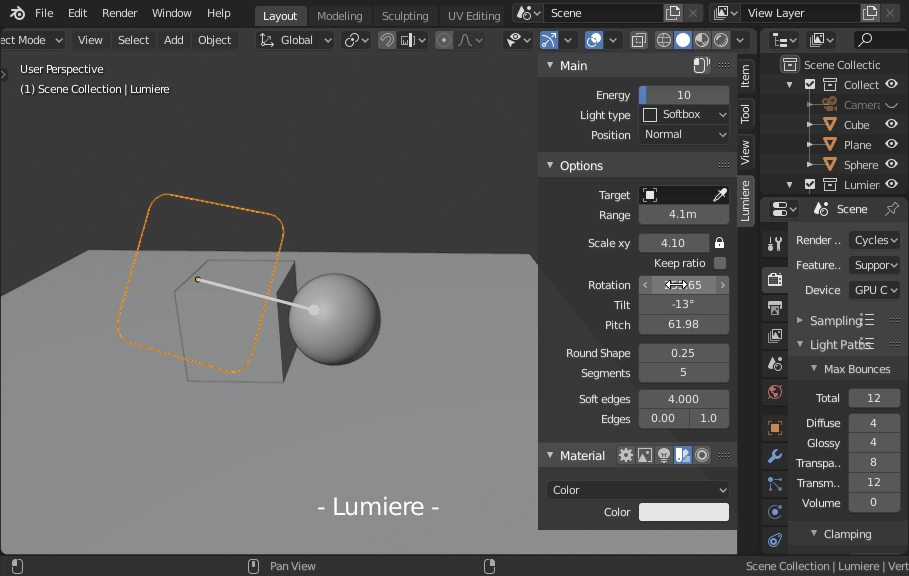Viewport: 909px width, 576px height.
Task: Select the light bulb icon in Material panel
Action: (x=664, y=455)
